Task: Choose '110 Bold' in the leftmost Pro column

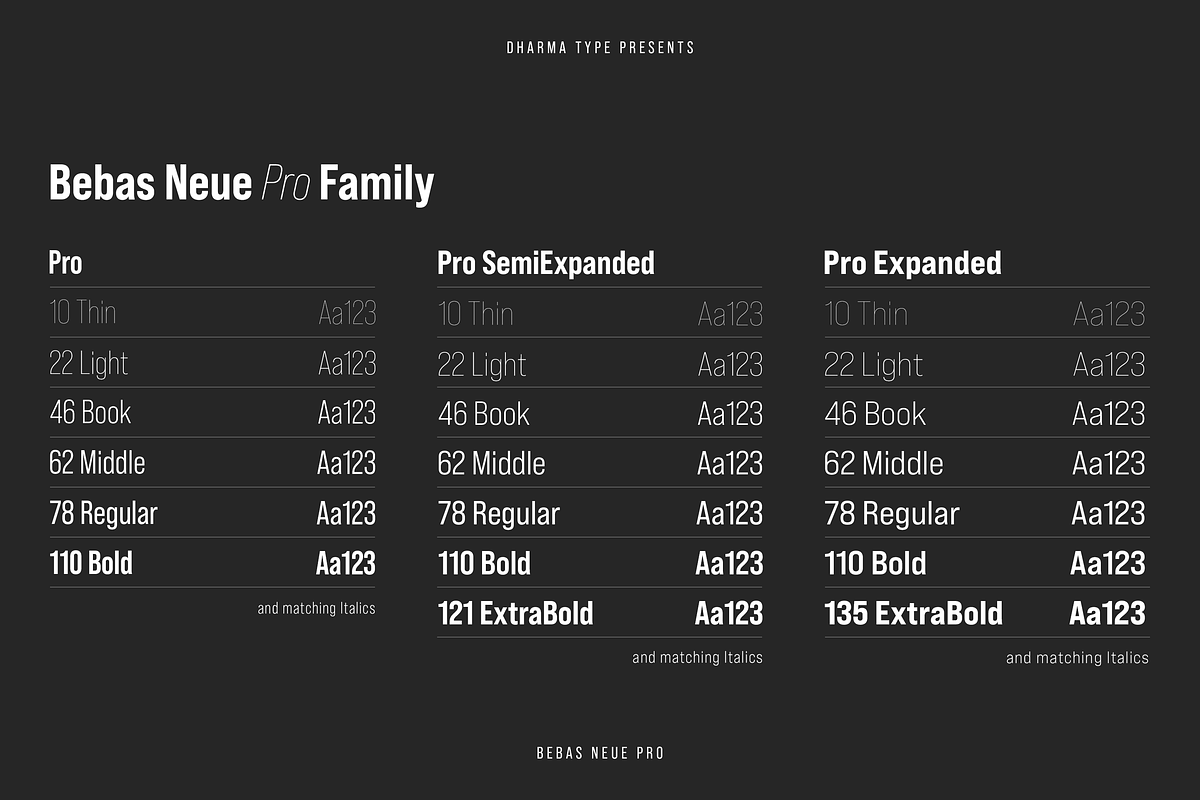Action: tap(91, 563)
